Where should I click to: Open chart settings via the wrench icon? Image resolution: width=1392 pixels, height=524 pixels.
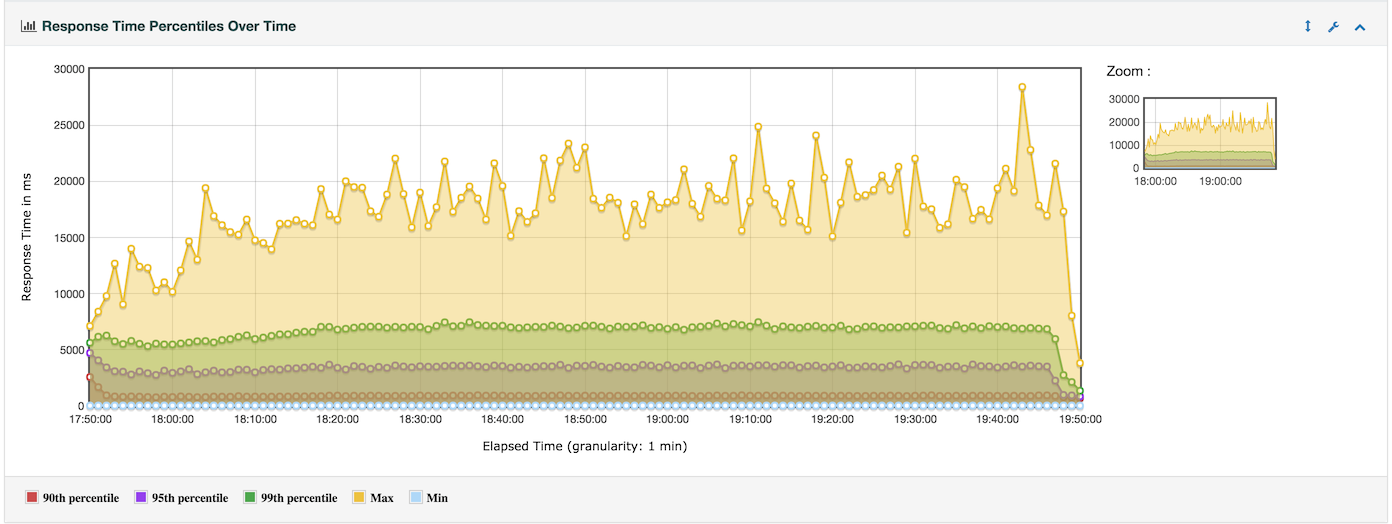(1333, 26)
